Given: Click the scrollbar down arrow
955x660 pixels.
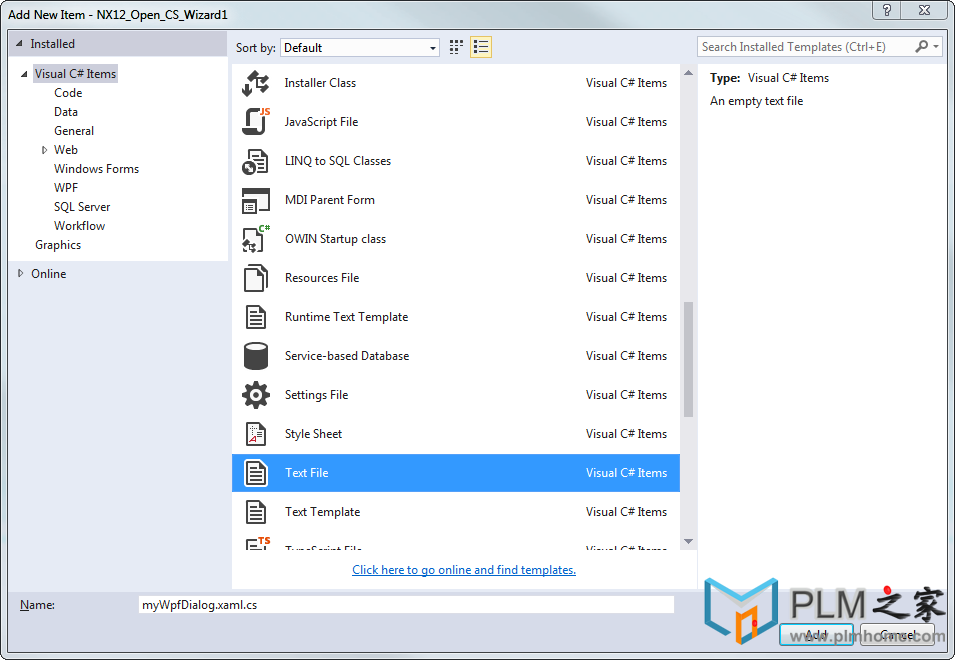Looking at the screenshot, I should 688,541.
